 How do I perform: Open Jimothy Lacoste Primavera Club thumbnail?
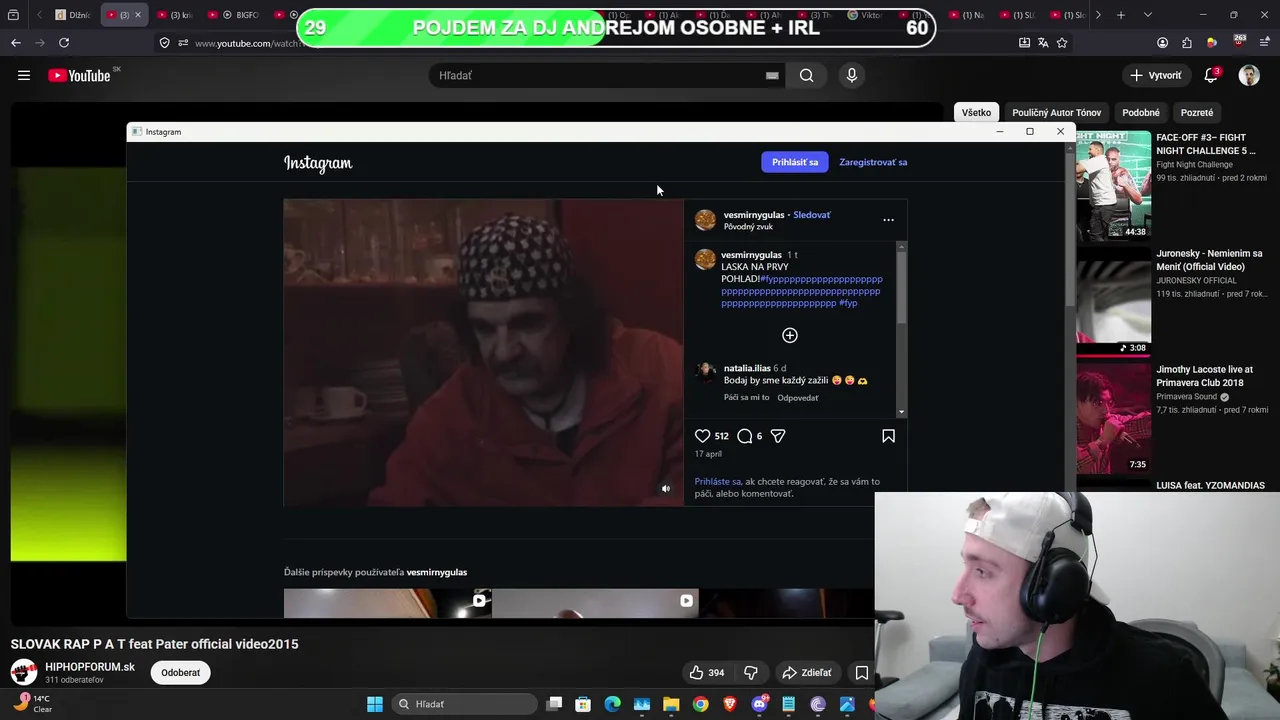point(1113,417)
